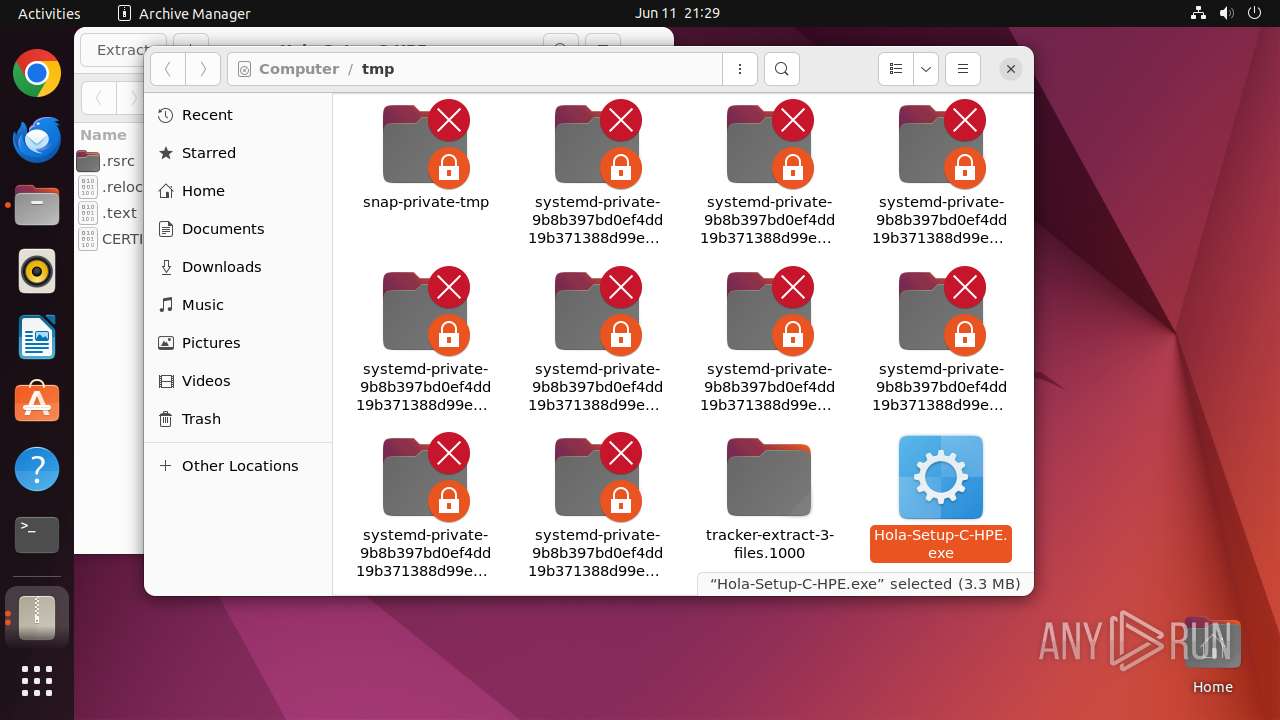
Task: Open Files app from dock
Action: (37, 205)
